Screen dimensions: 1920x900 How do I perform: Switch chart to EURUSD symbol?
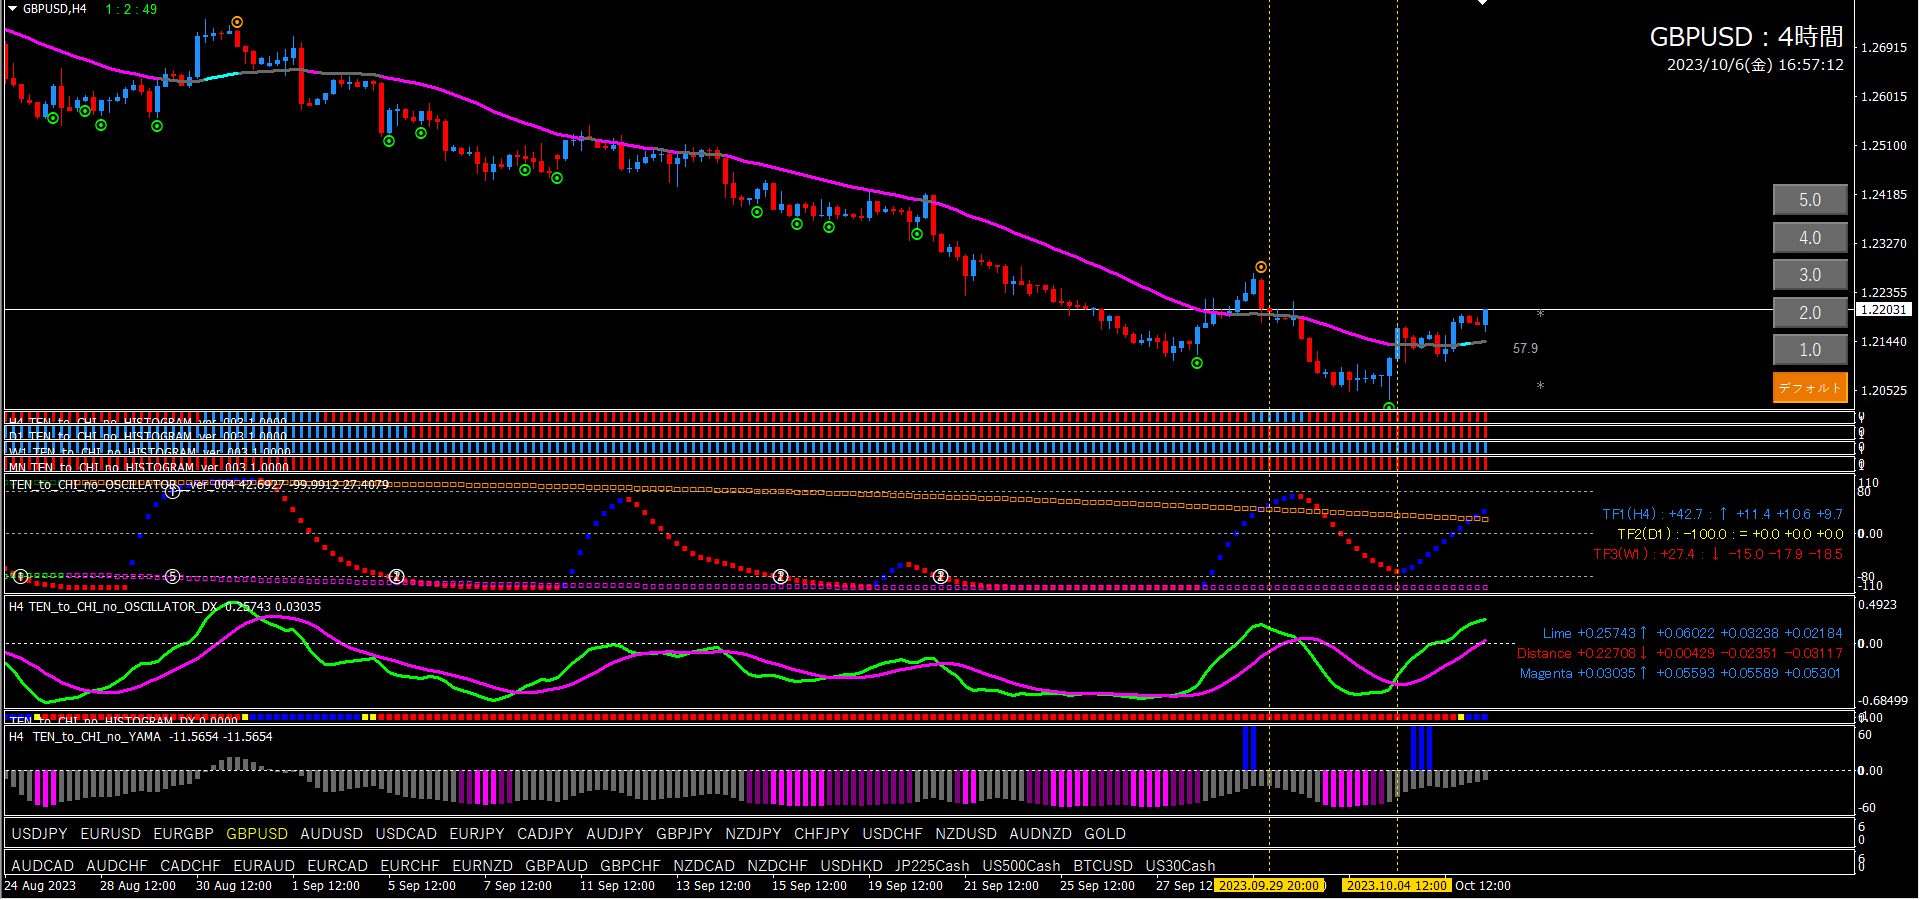(111, 834)
